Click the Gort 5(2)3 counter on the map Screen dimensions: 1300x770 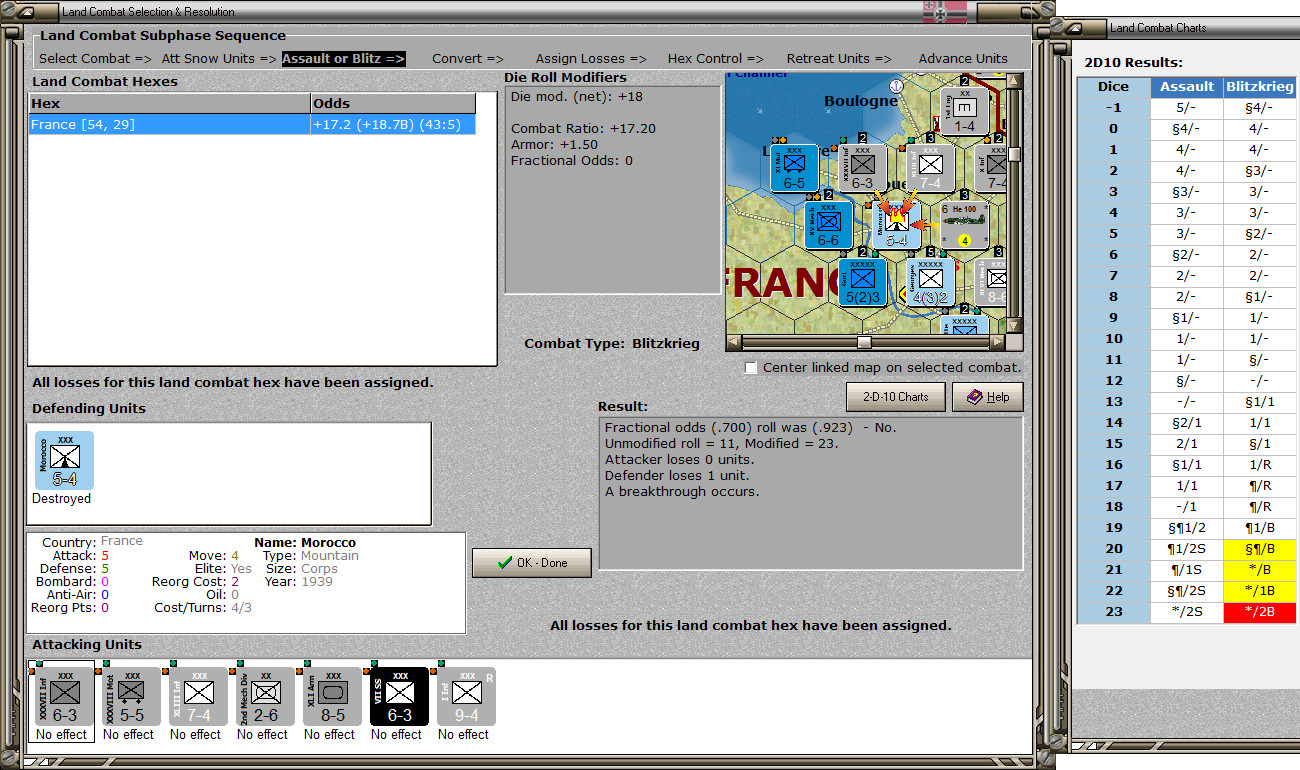[x=862, y=282]
